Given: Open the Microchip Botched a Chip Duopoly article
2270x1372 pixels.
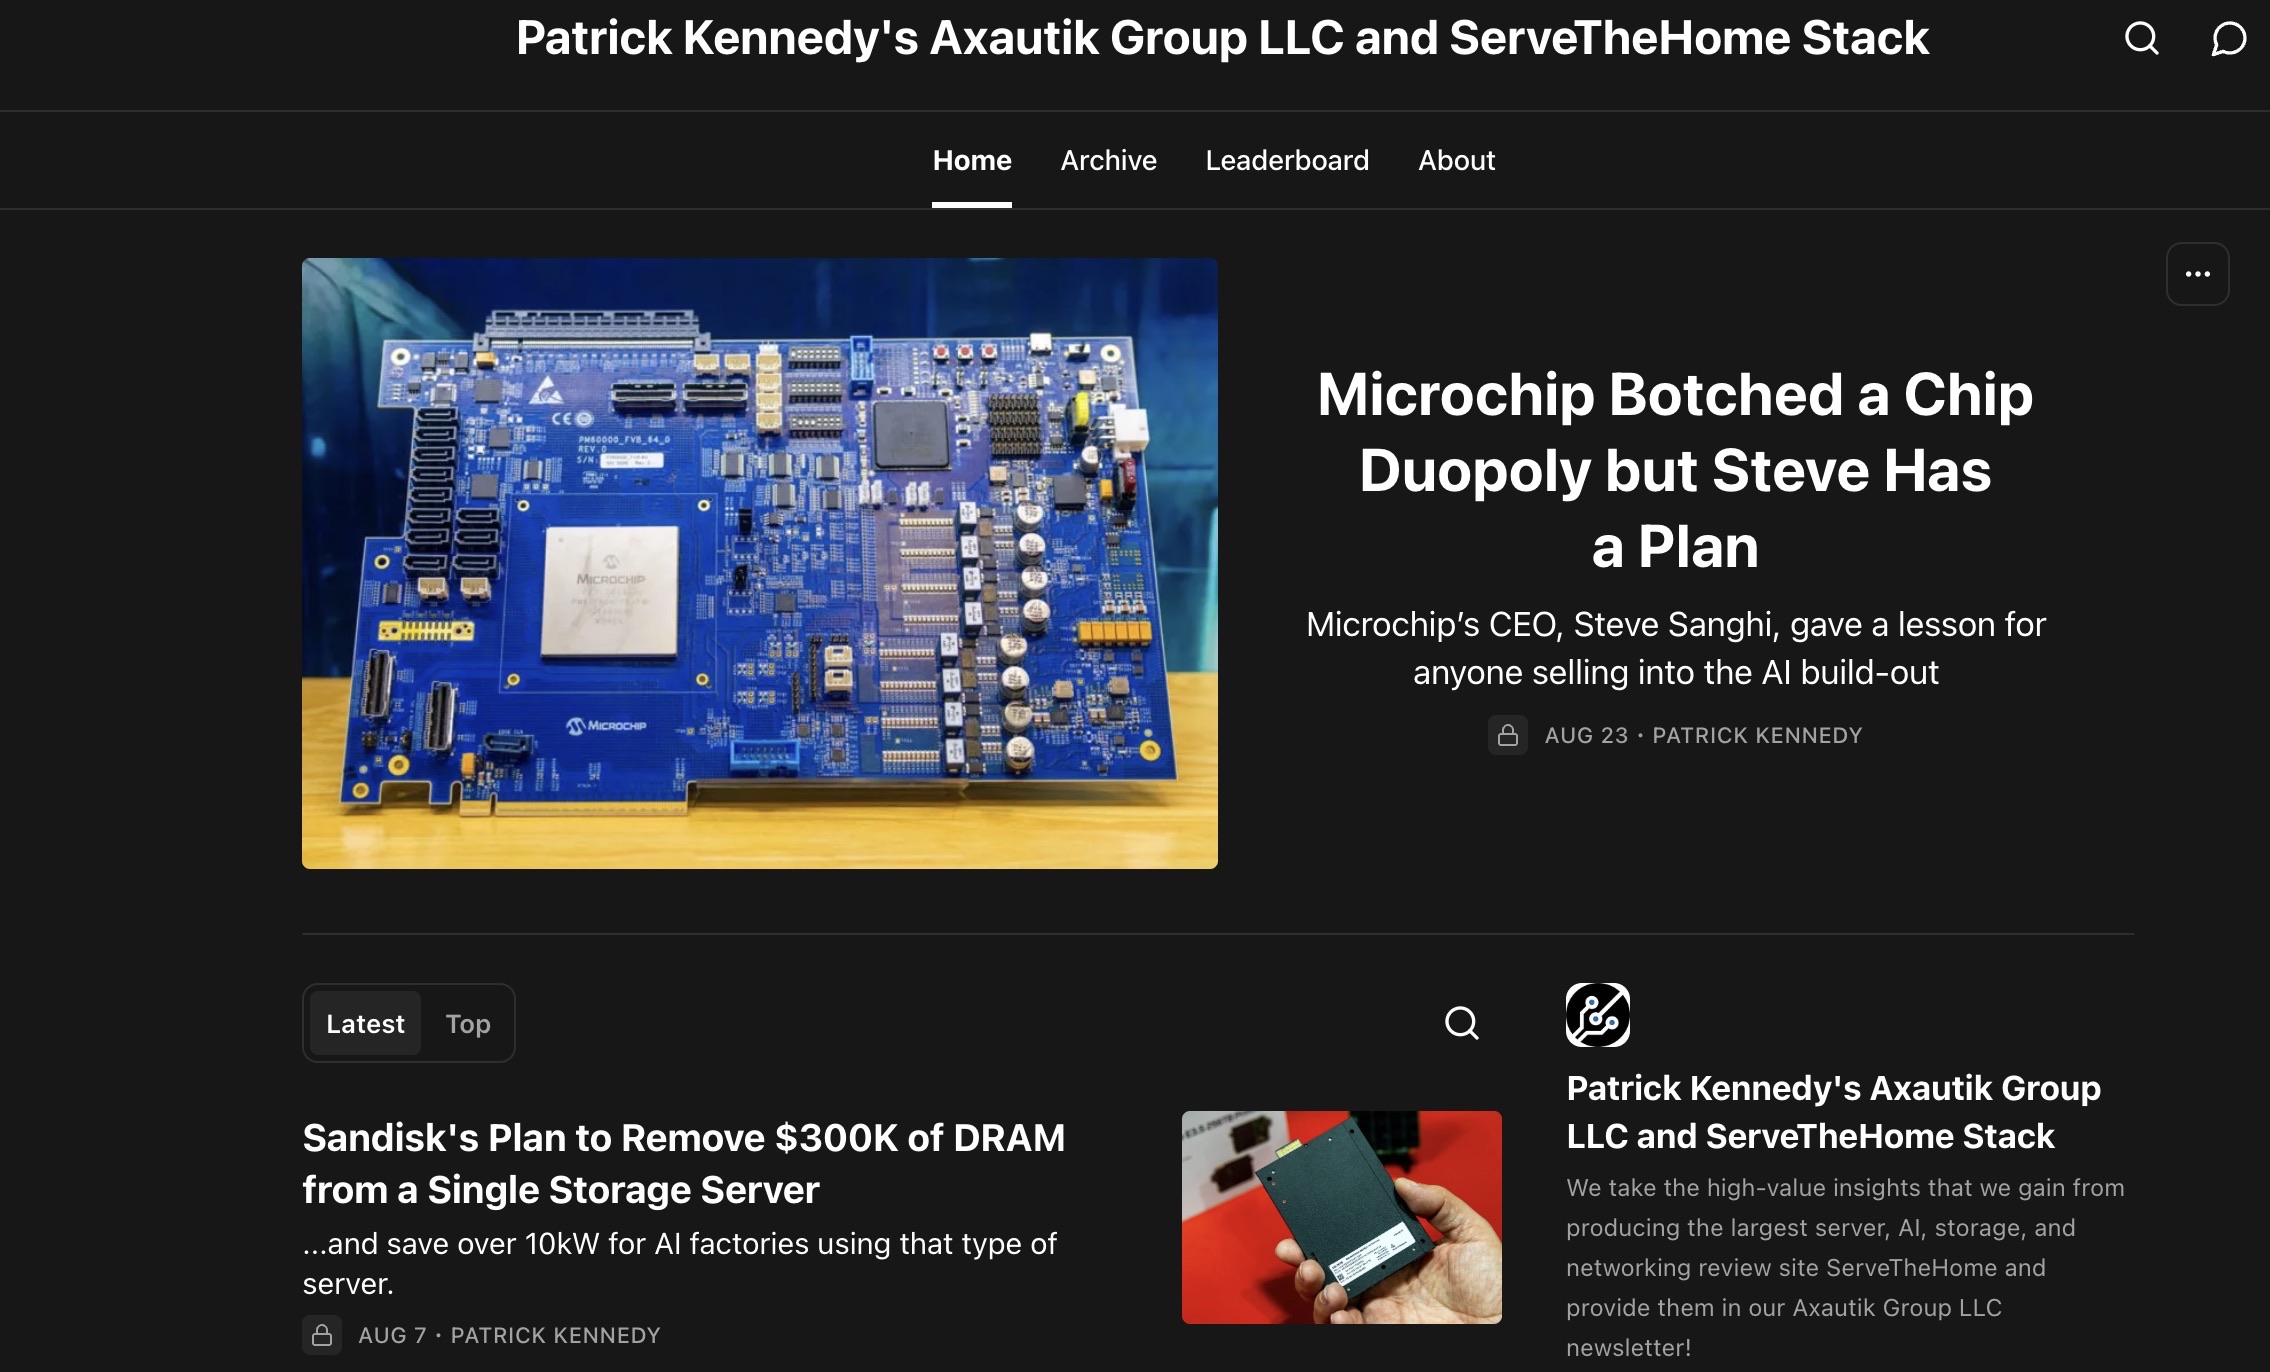Looking at the screenshot, I should [1675, 470].
